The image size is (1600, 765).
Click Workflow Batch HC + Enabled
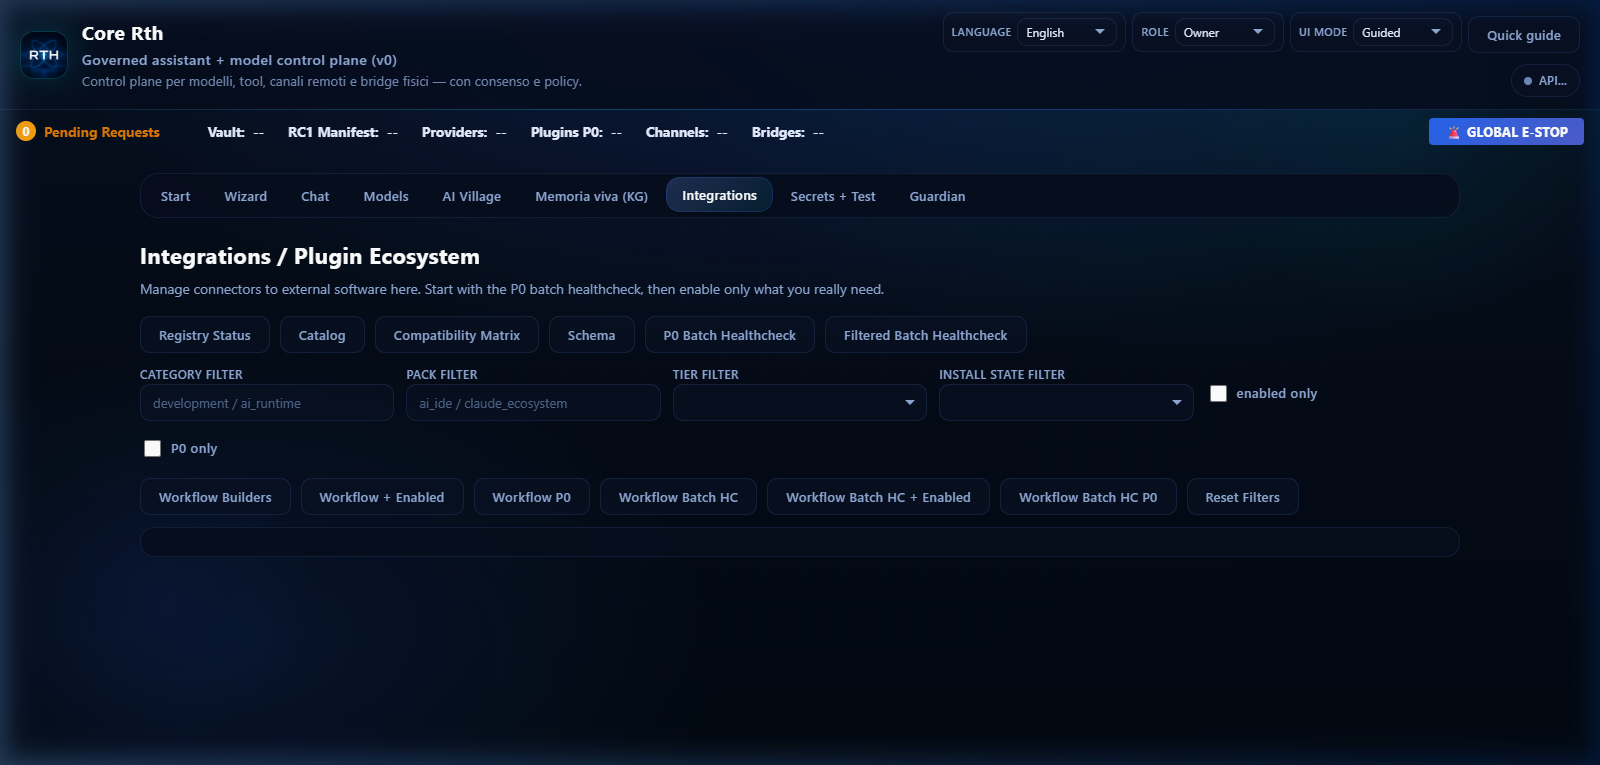[878, 497]
